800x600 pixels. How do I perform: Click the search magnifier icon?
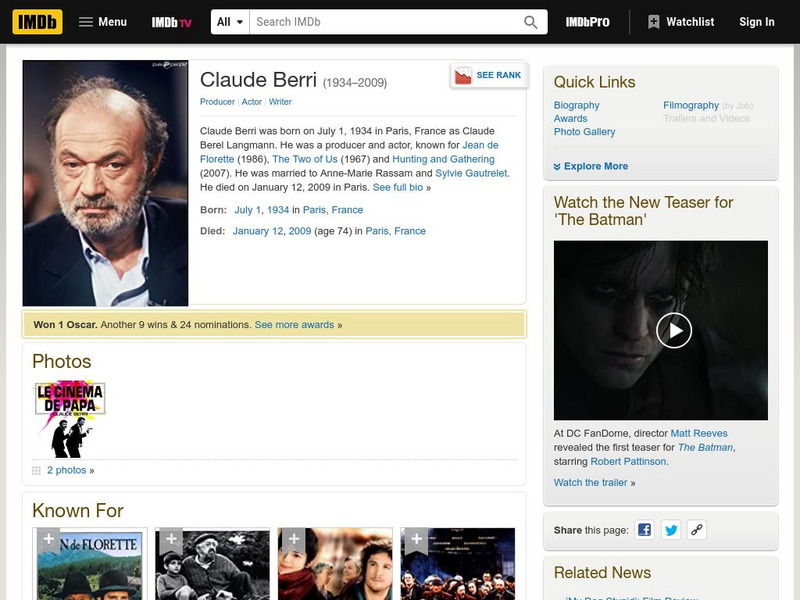(x=529, y=20)
